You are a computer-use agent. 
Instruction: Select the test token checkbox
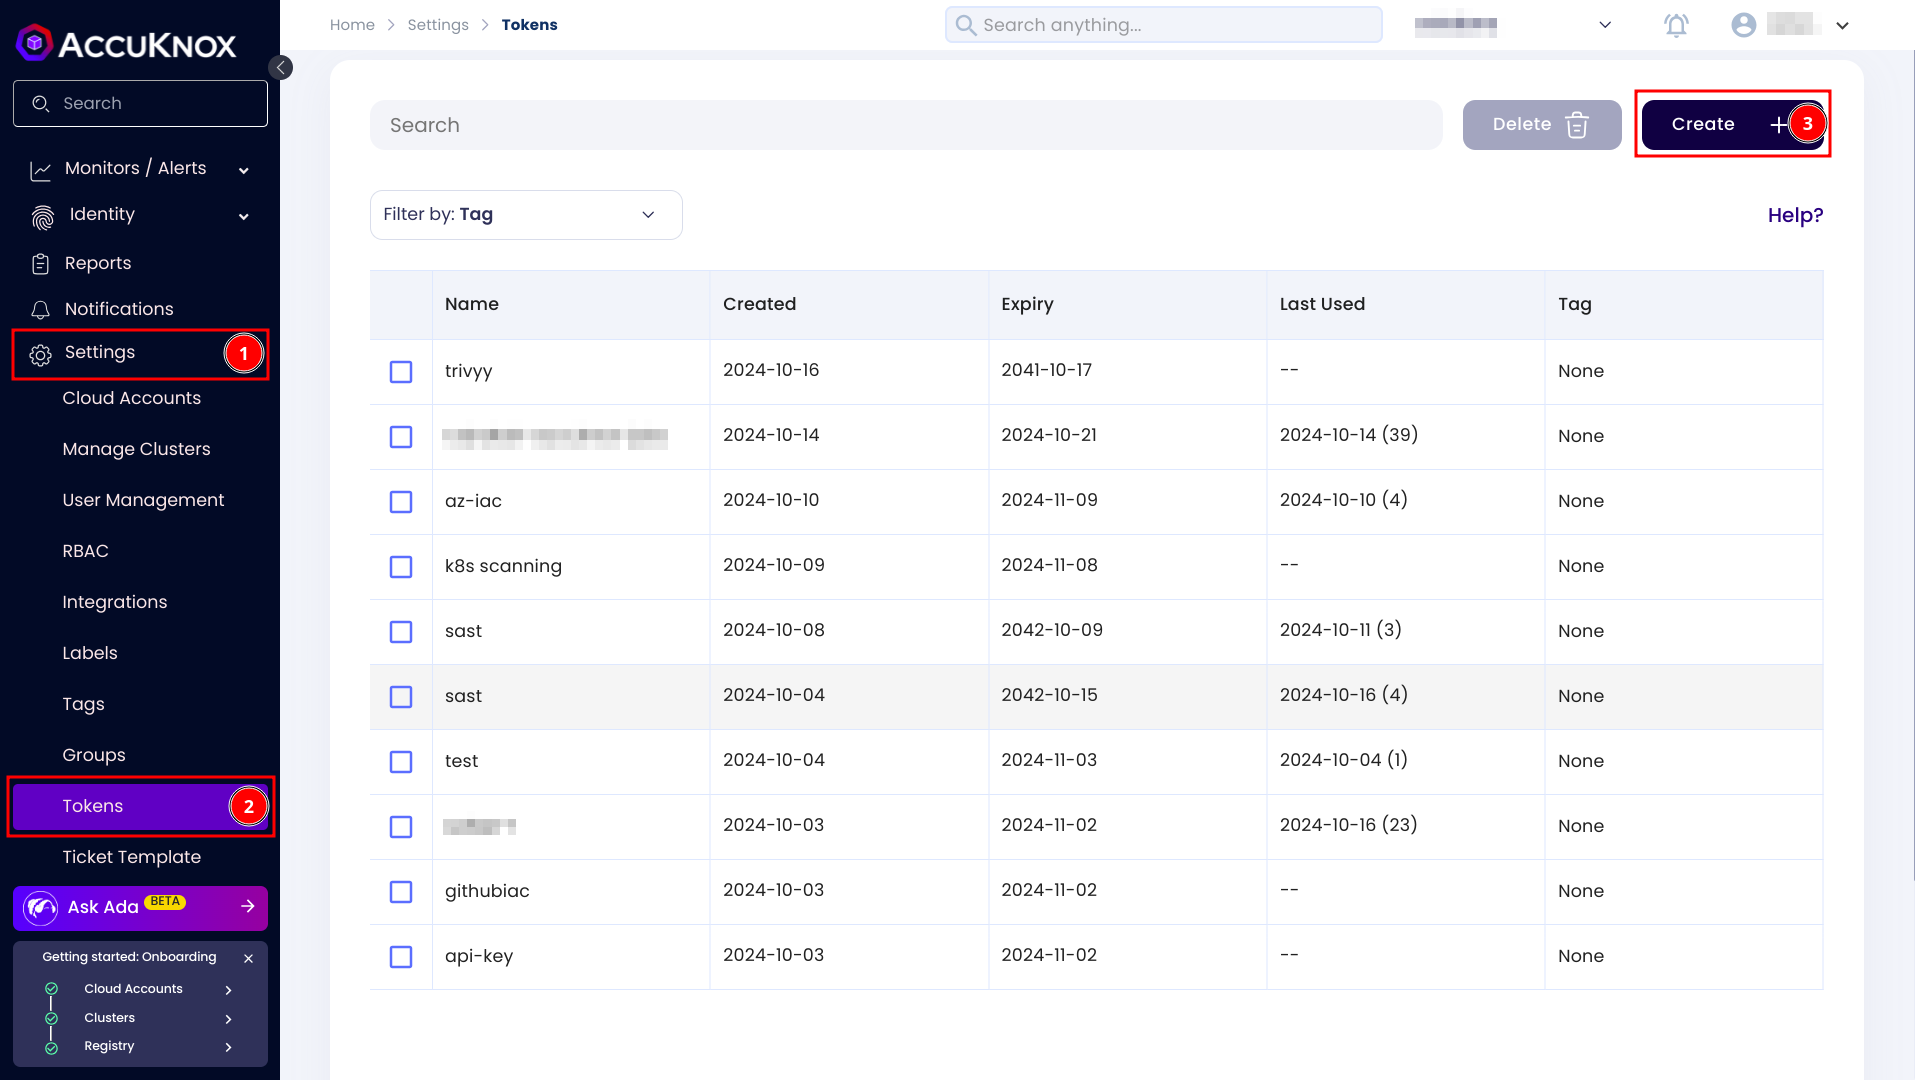pos(401,762)
